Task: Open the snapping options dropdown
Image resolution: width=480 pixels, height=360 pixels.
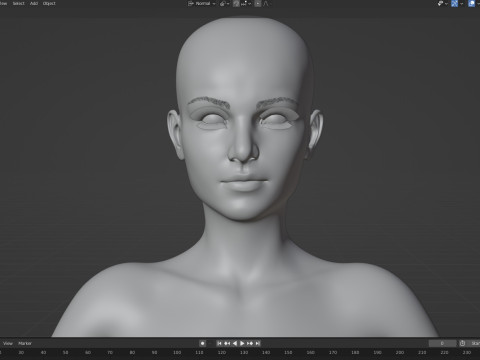Action: coord(246,4)
